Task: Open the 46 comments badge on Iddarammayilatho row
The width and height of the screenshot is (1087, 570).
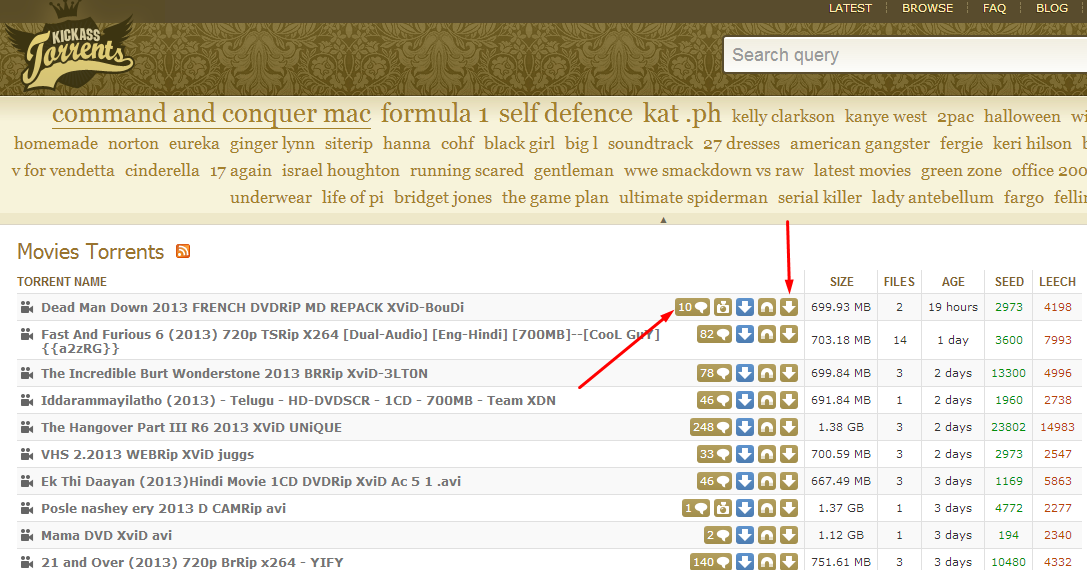Action: click(715, 400)
